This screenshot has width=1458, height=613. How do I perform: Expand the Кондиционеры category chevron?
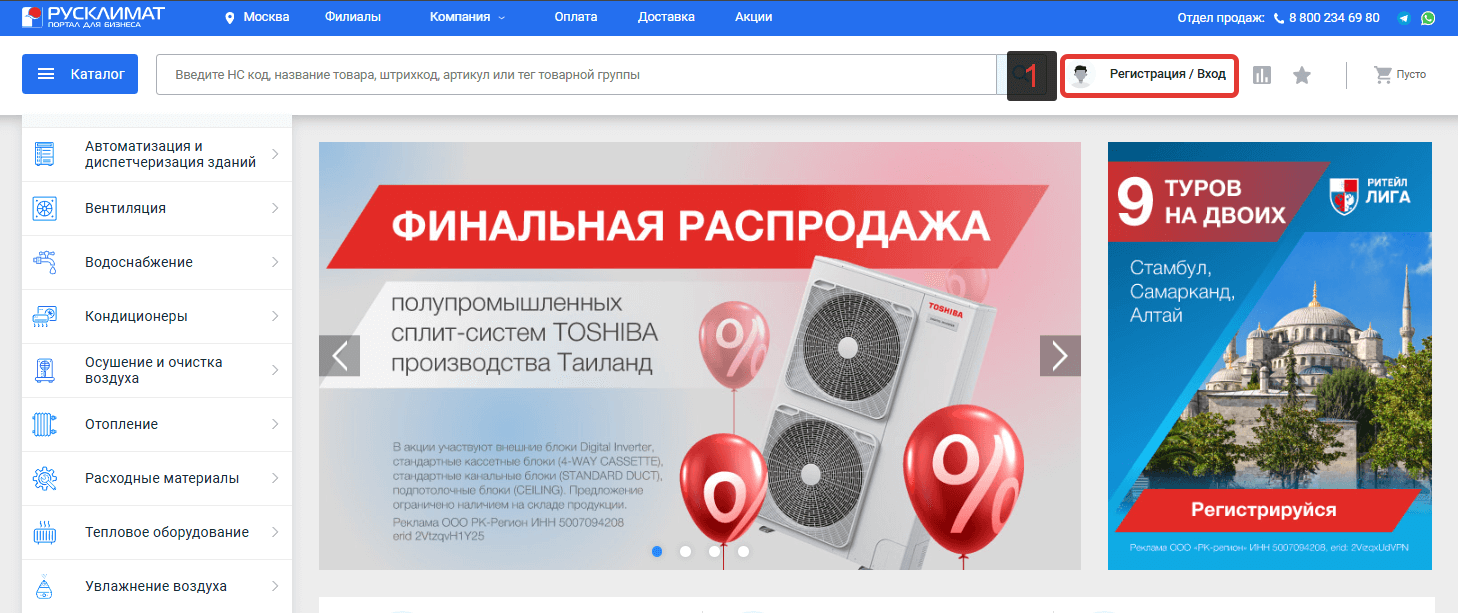274,316
